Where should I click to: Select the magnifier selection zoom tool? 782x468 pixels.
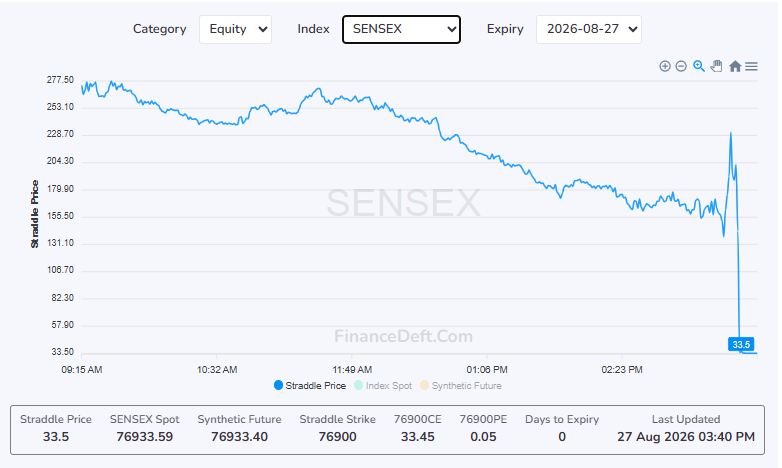(699, 66)
